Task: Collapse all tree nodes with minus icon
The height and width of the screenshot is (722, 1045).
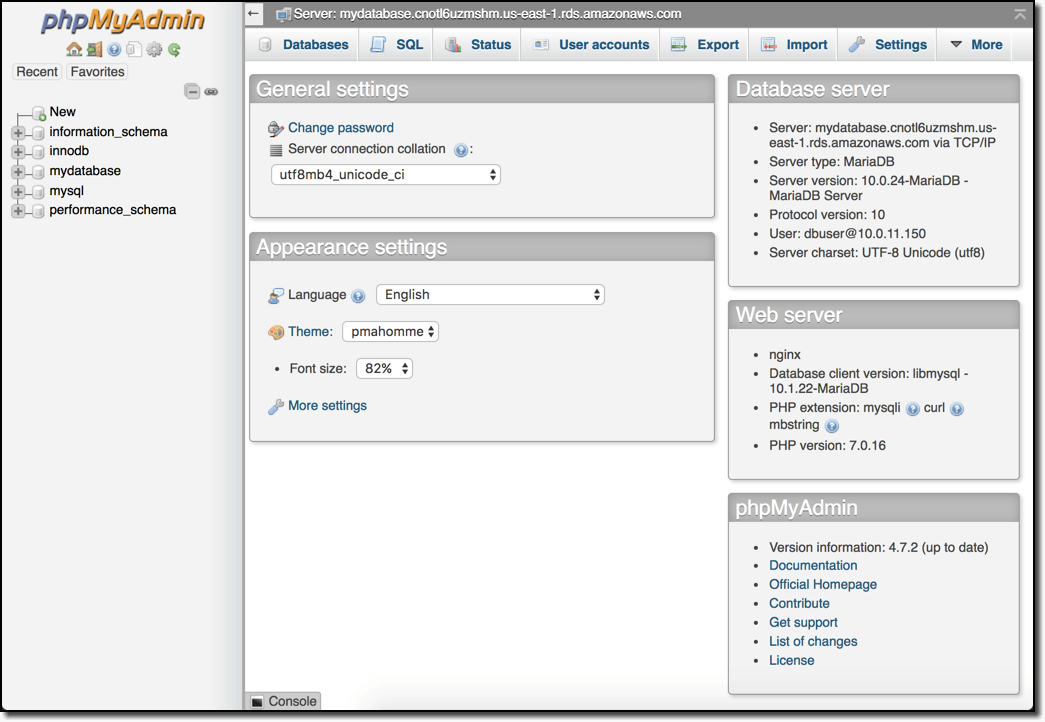Action: coord(192,91)
